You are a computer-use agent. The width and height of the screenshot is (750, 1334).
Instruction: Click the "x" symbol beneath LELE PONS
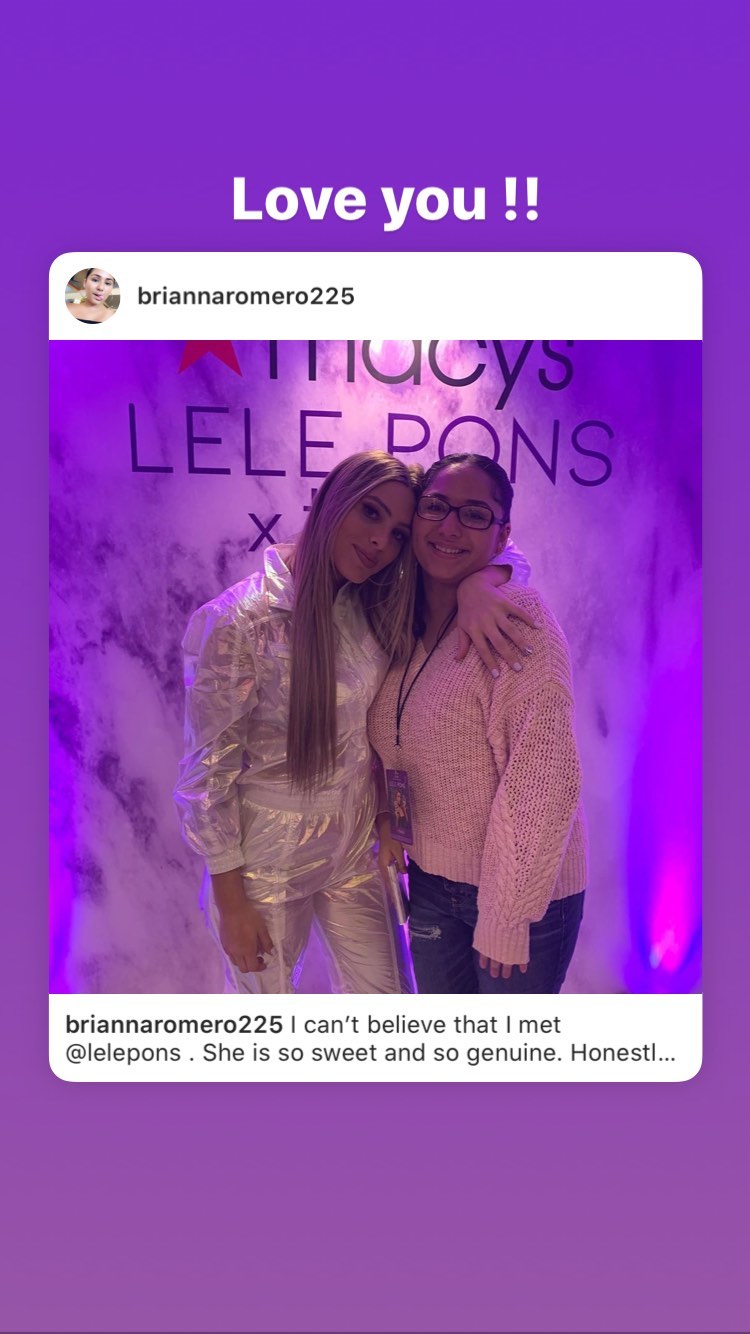(x=263, y=532)
